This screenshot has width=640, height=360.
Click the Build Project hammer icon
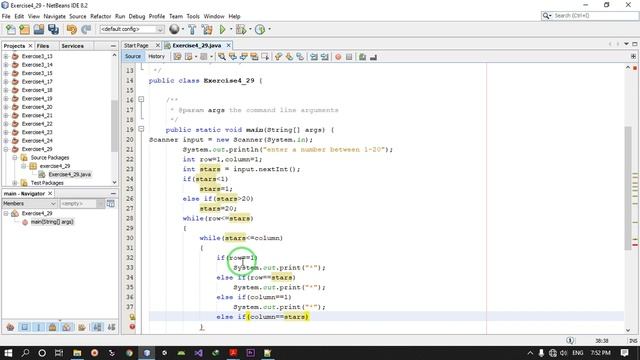192,29
